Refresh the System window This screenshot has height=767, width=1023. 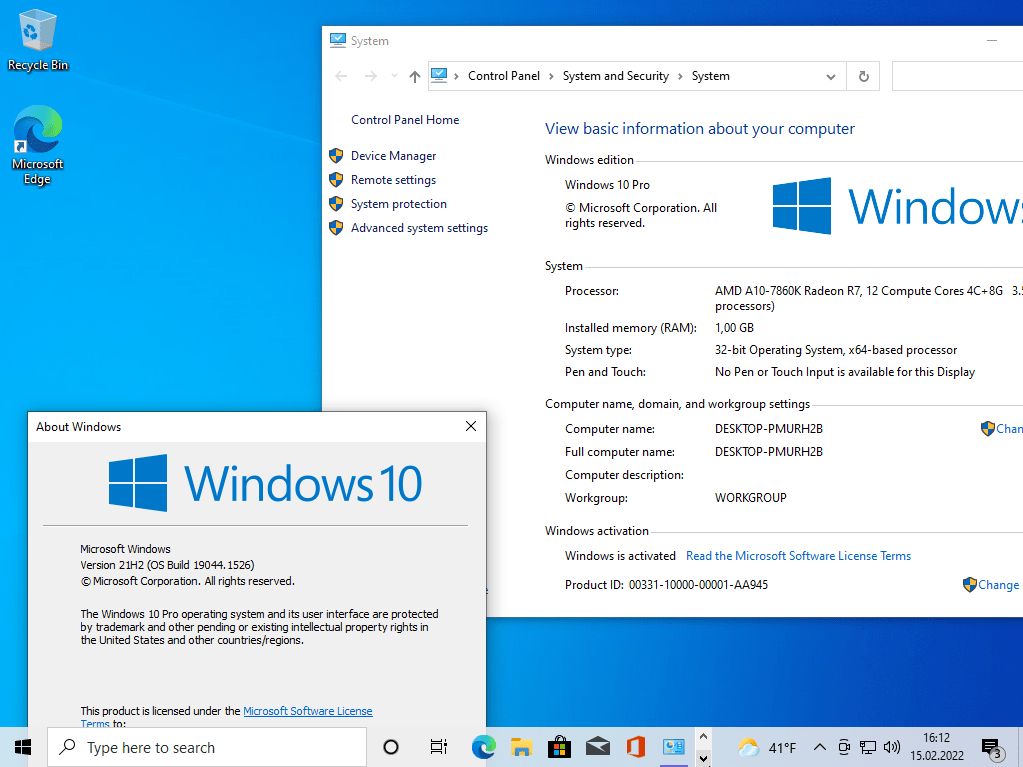point(863,76)
